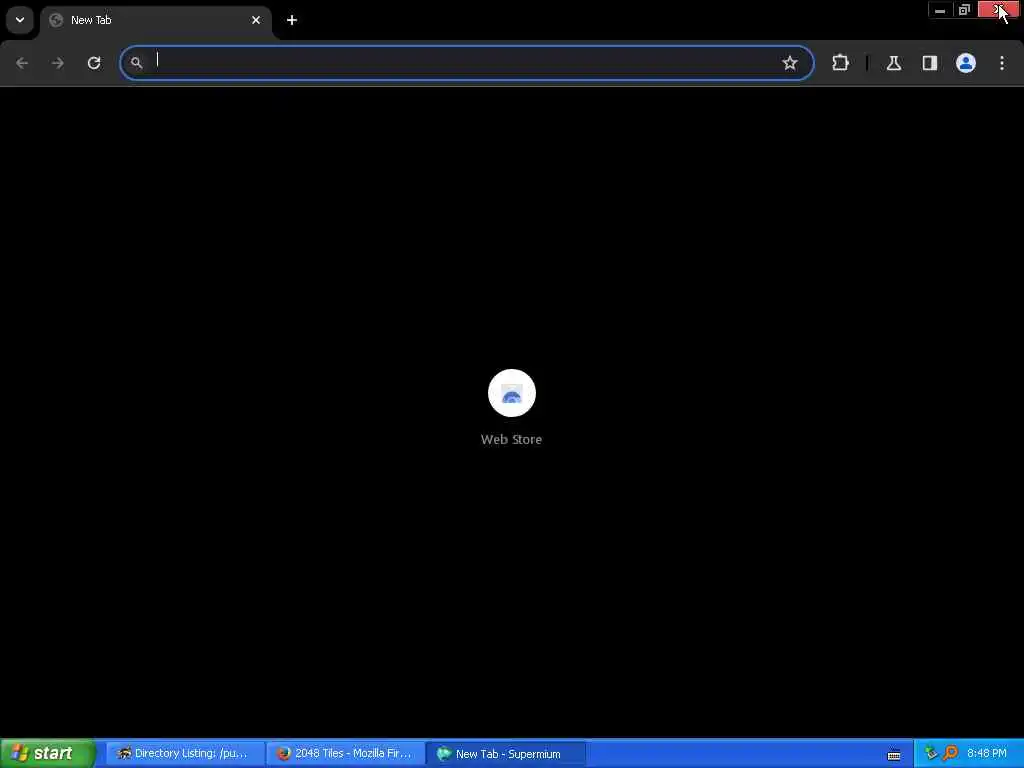Open the profile avatar menu
Image resolution: width=1024 pixels, height=768 pixels.
(x=966, y=63)
